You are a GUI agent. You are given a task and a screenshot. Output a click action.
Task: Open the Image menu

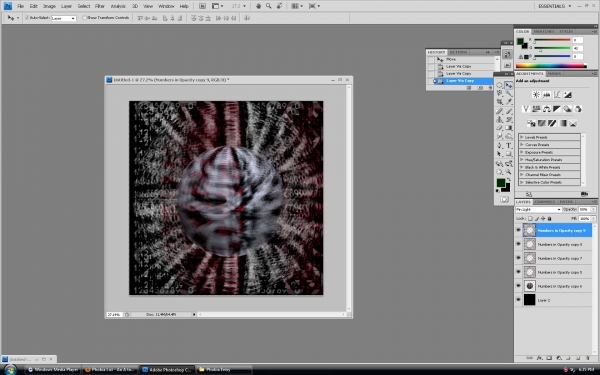(x=49, y=6)
